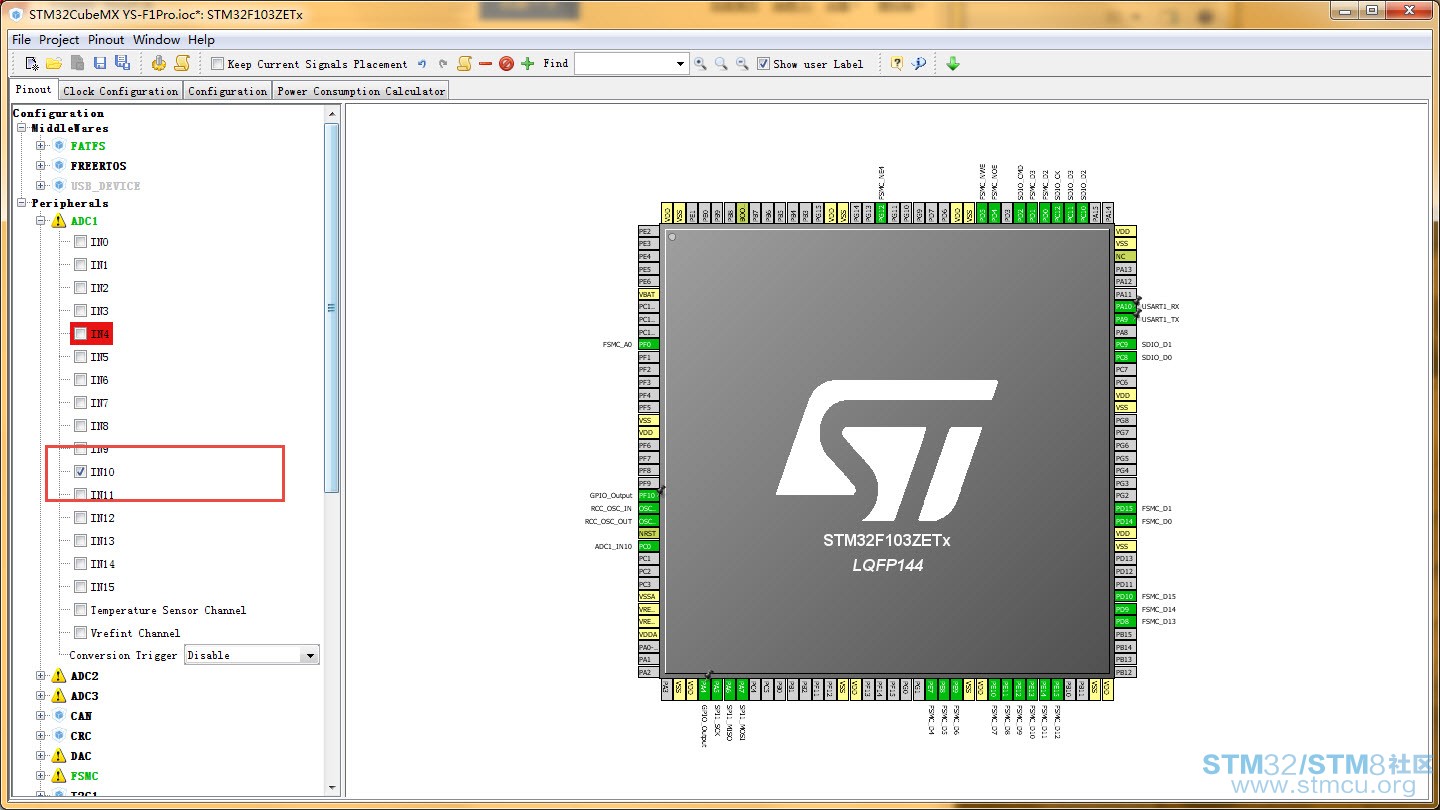Open the Window menu

(x=157, y=40)
